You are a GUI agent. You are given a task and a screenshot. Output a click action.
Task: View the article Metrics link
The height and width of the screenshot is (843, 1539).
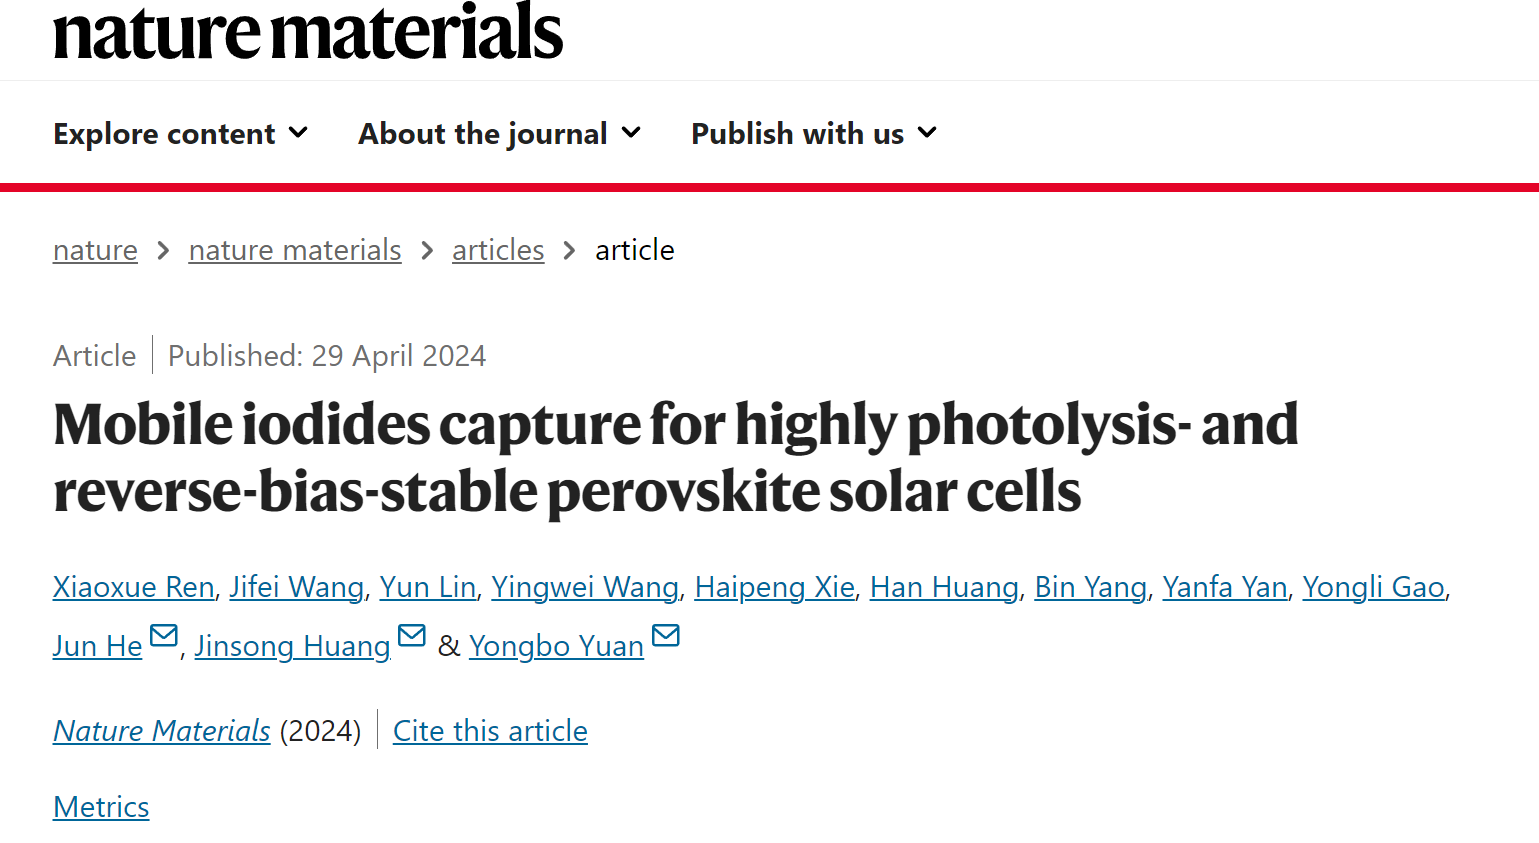101,807
